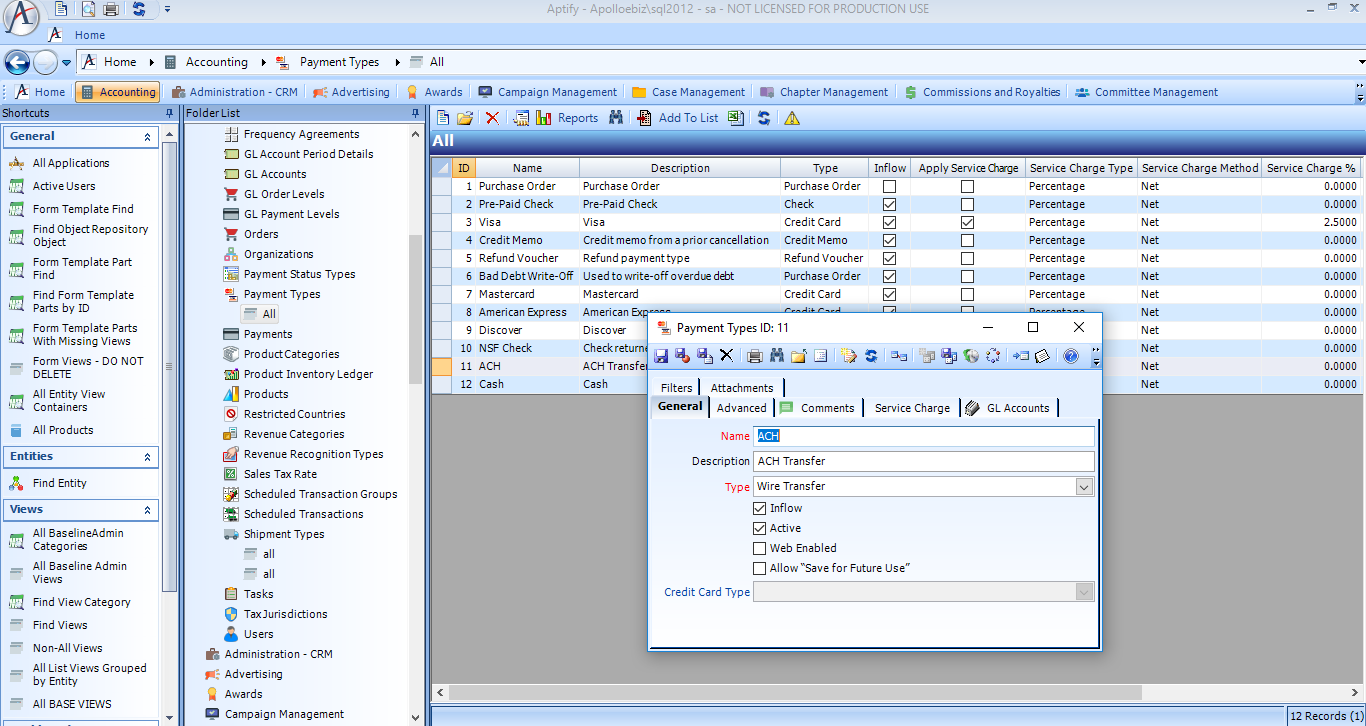Open Help using the blue question mark icon
Image resolution: width=1366 pixels, height=726 pixels.
pos(1071,355)
